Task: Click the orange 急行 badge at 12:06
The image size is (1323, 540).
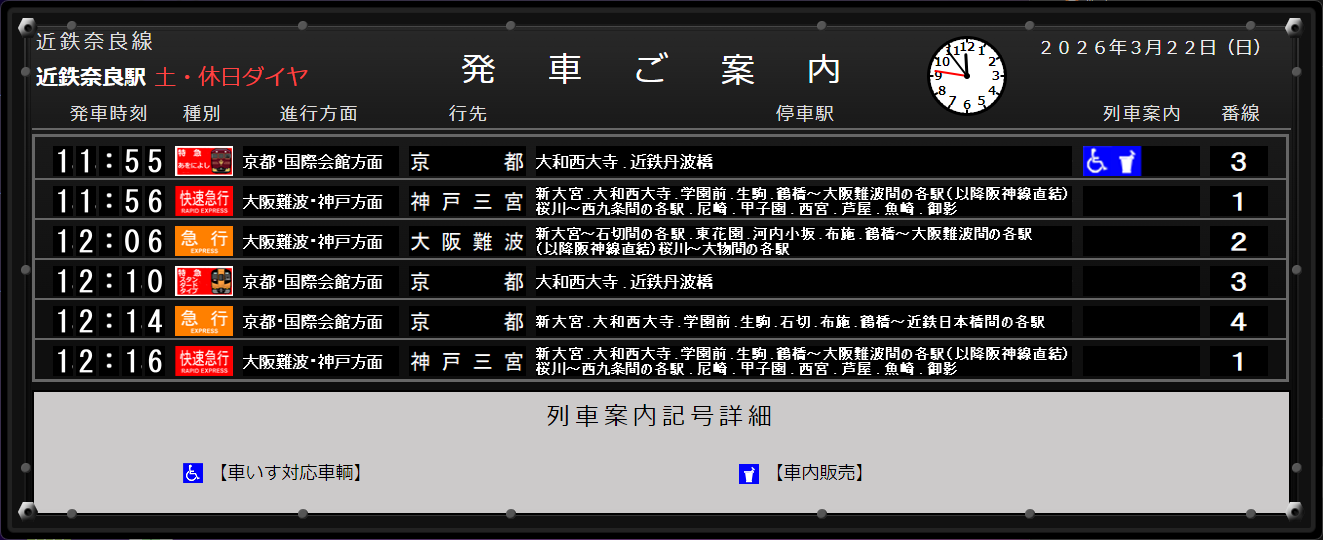Action: tap(204, 241)
